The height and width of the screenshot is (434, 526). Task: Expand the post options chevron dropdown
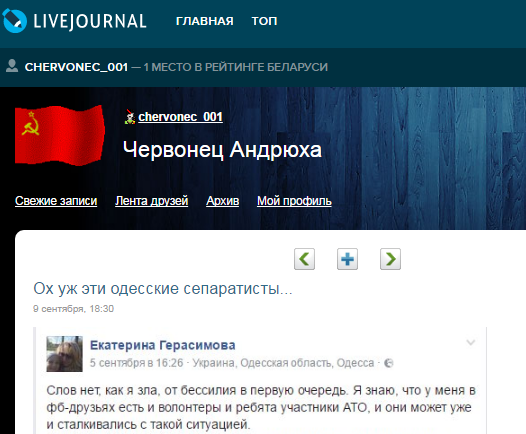(471, 342)
